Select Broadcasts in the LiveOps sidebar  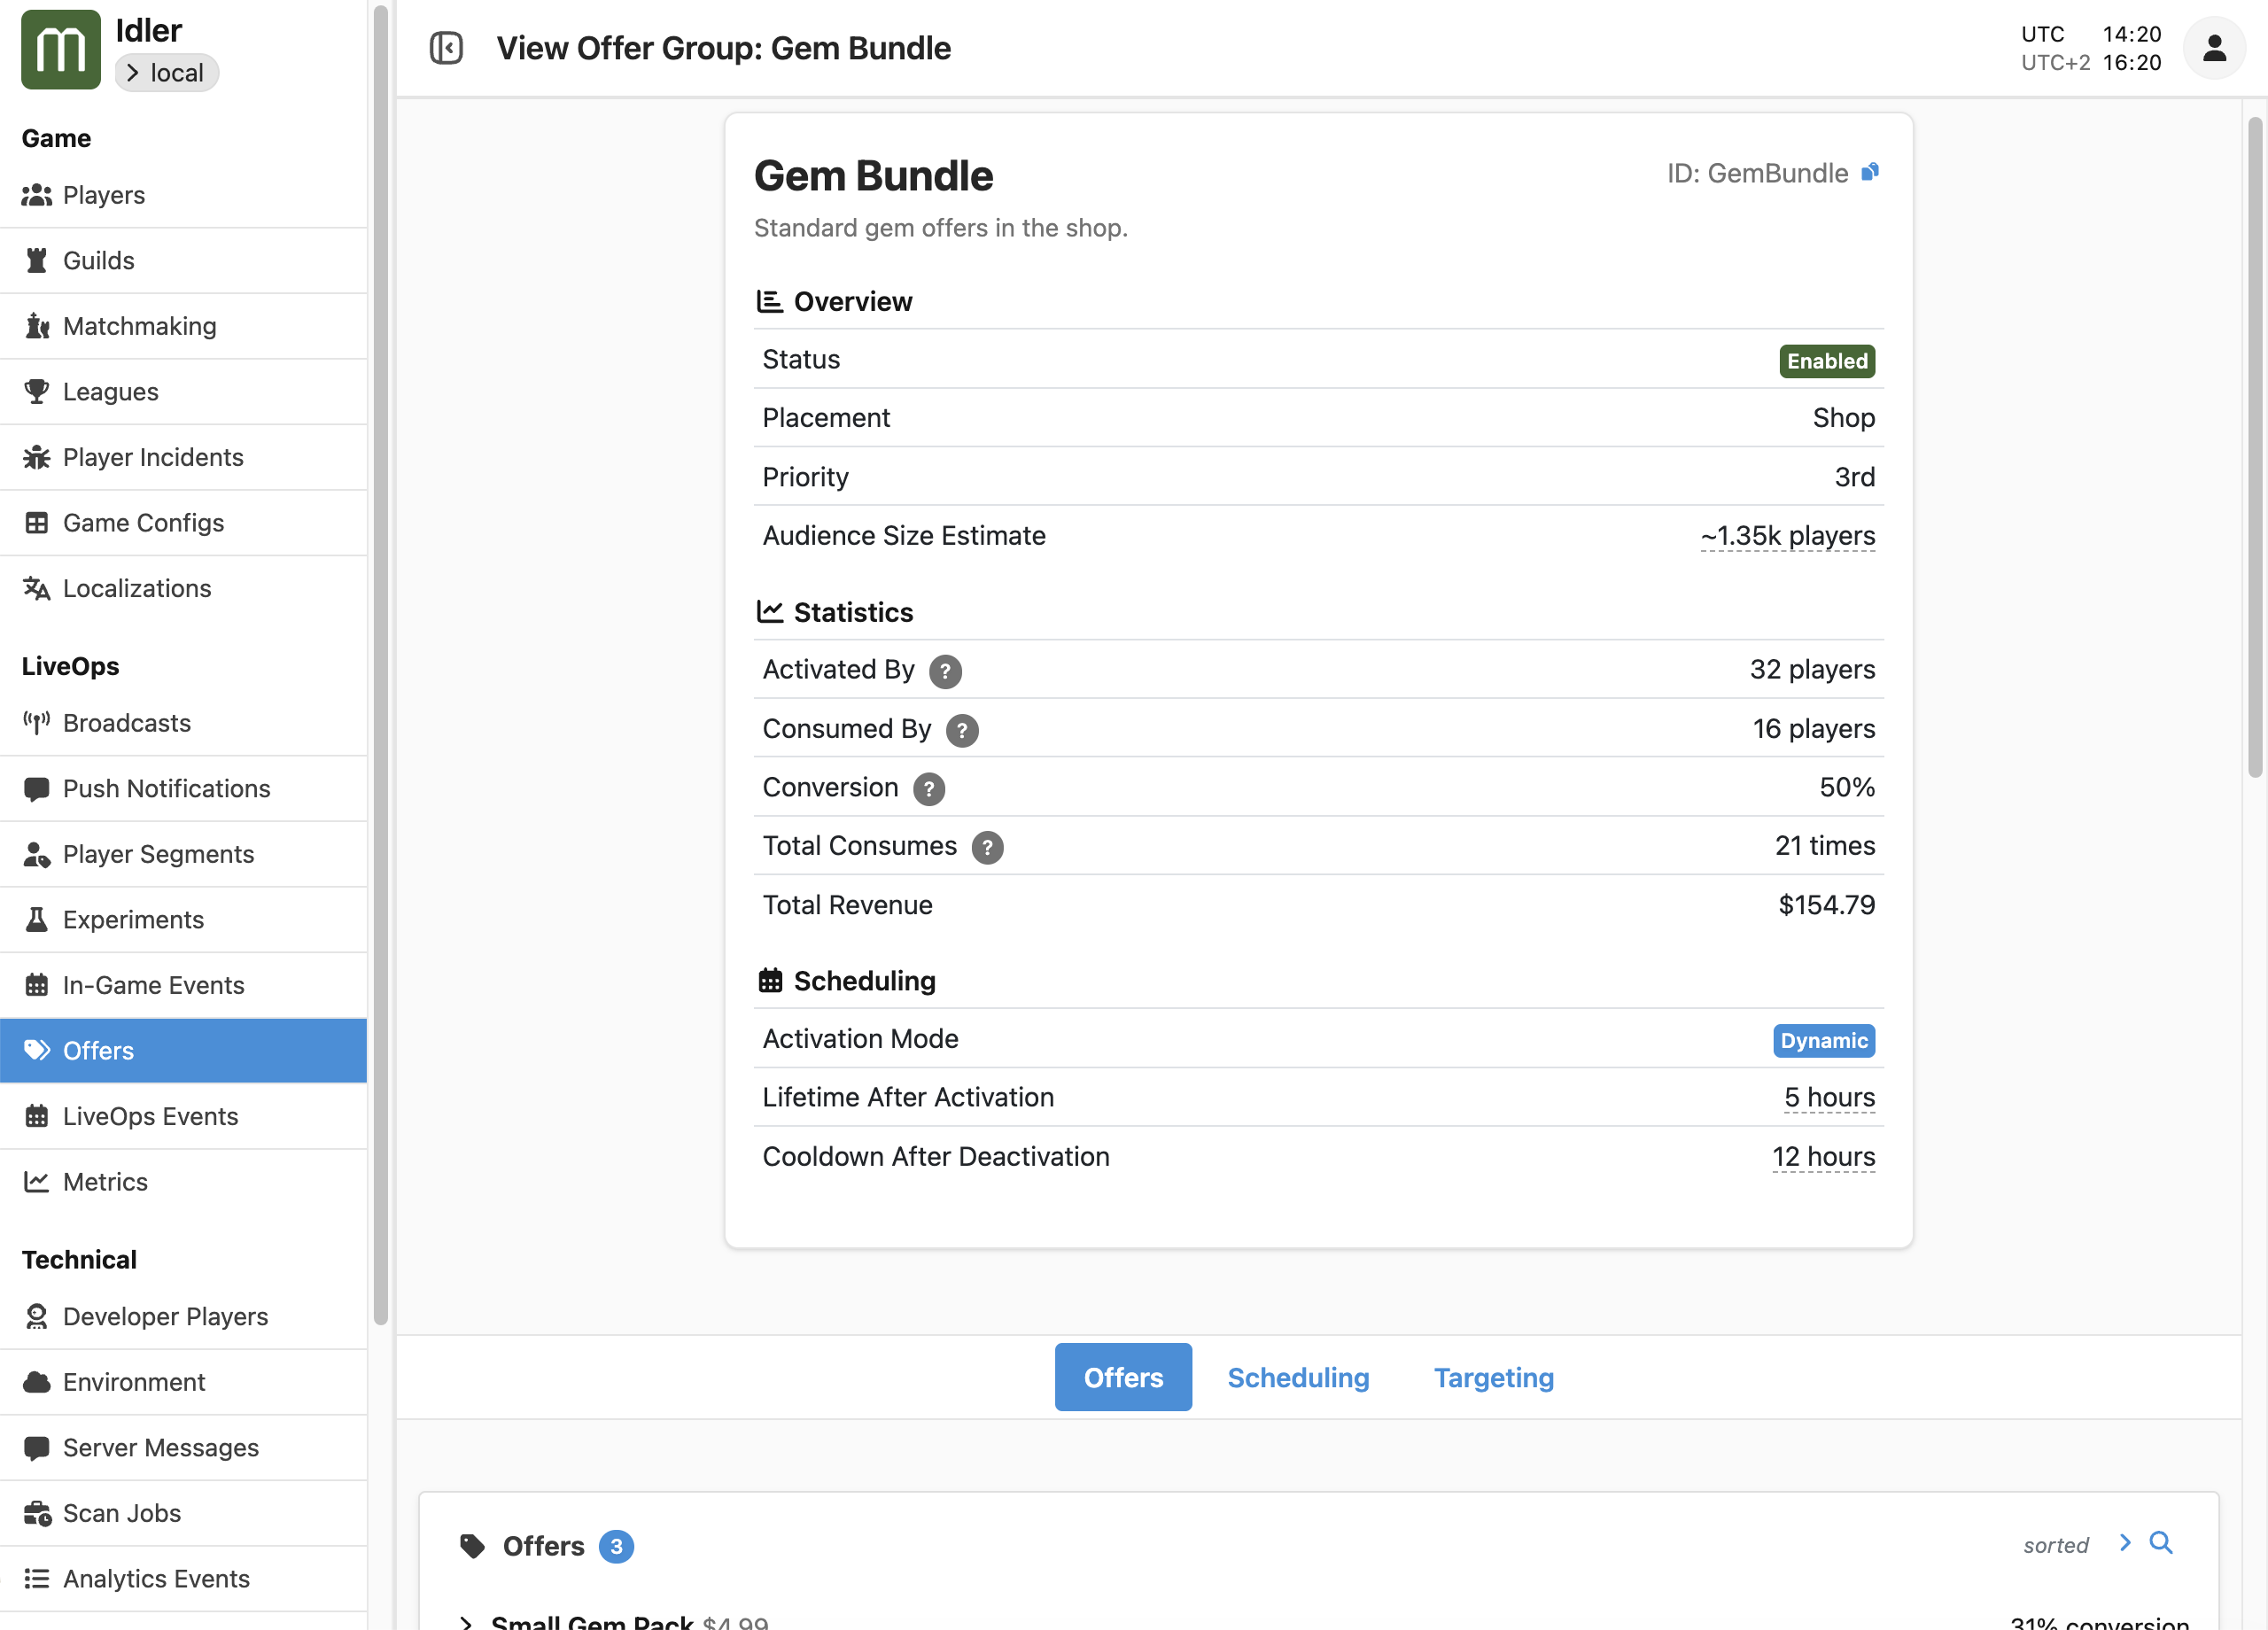point(126,722)
